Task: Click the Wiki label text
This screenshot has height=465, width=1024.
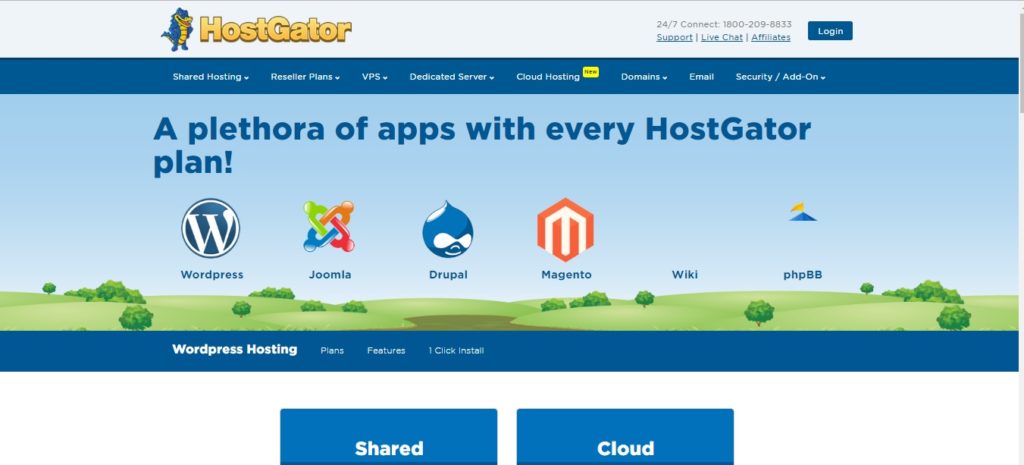Action: pos(684,275)
